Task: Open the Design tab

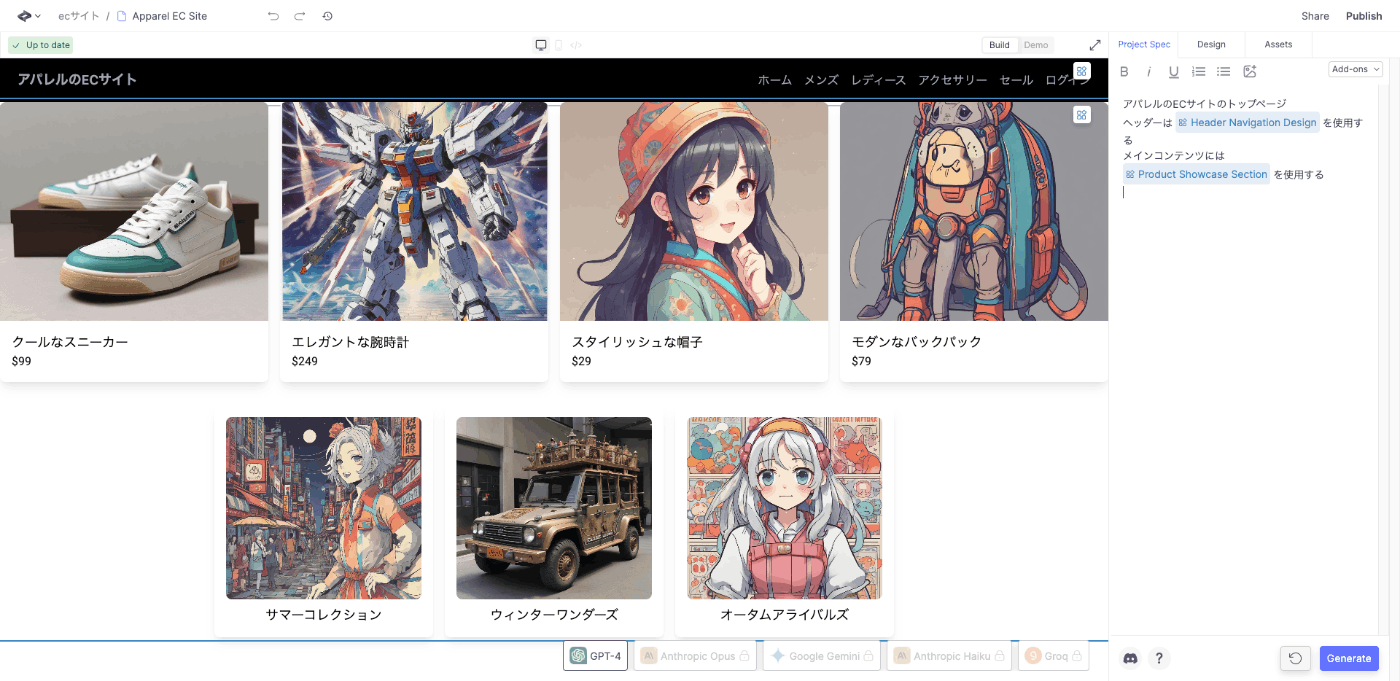Action: pyautogui.click(x=1211, y=44)
